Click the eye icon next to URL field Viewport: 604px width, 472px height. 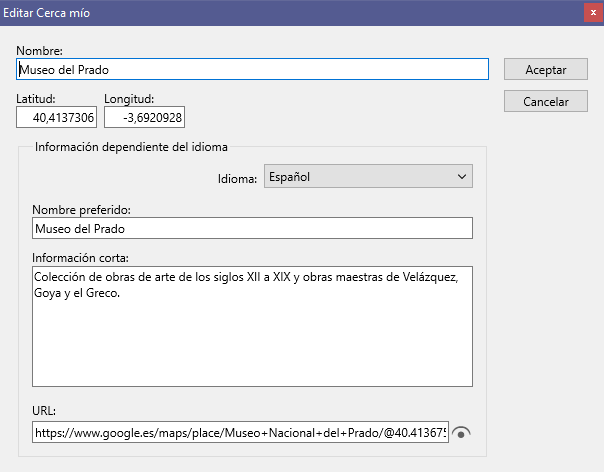(x=461, y=432)
